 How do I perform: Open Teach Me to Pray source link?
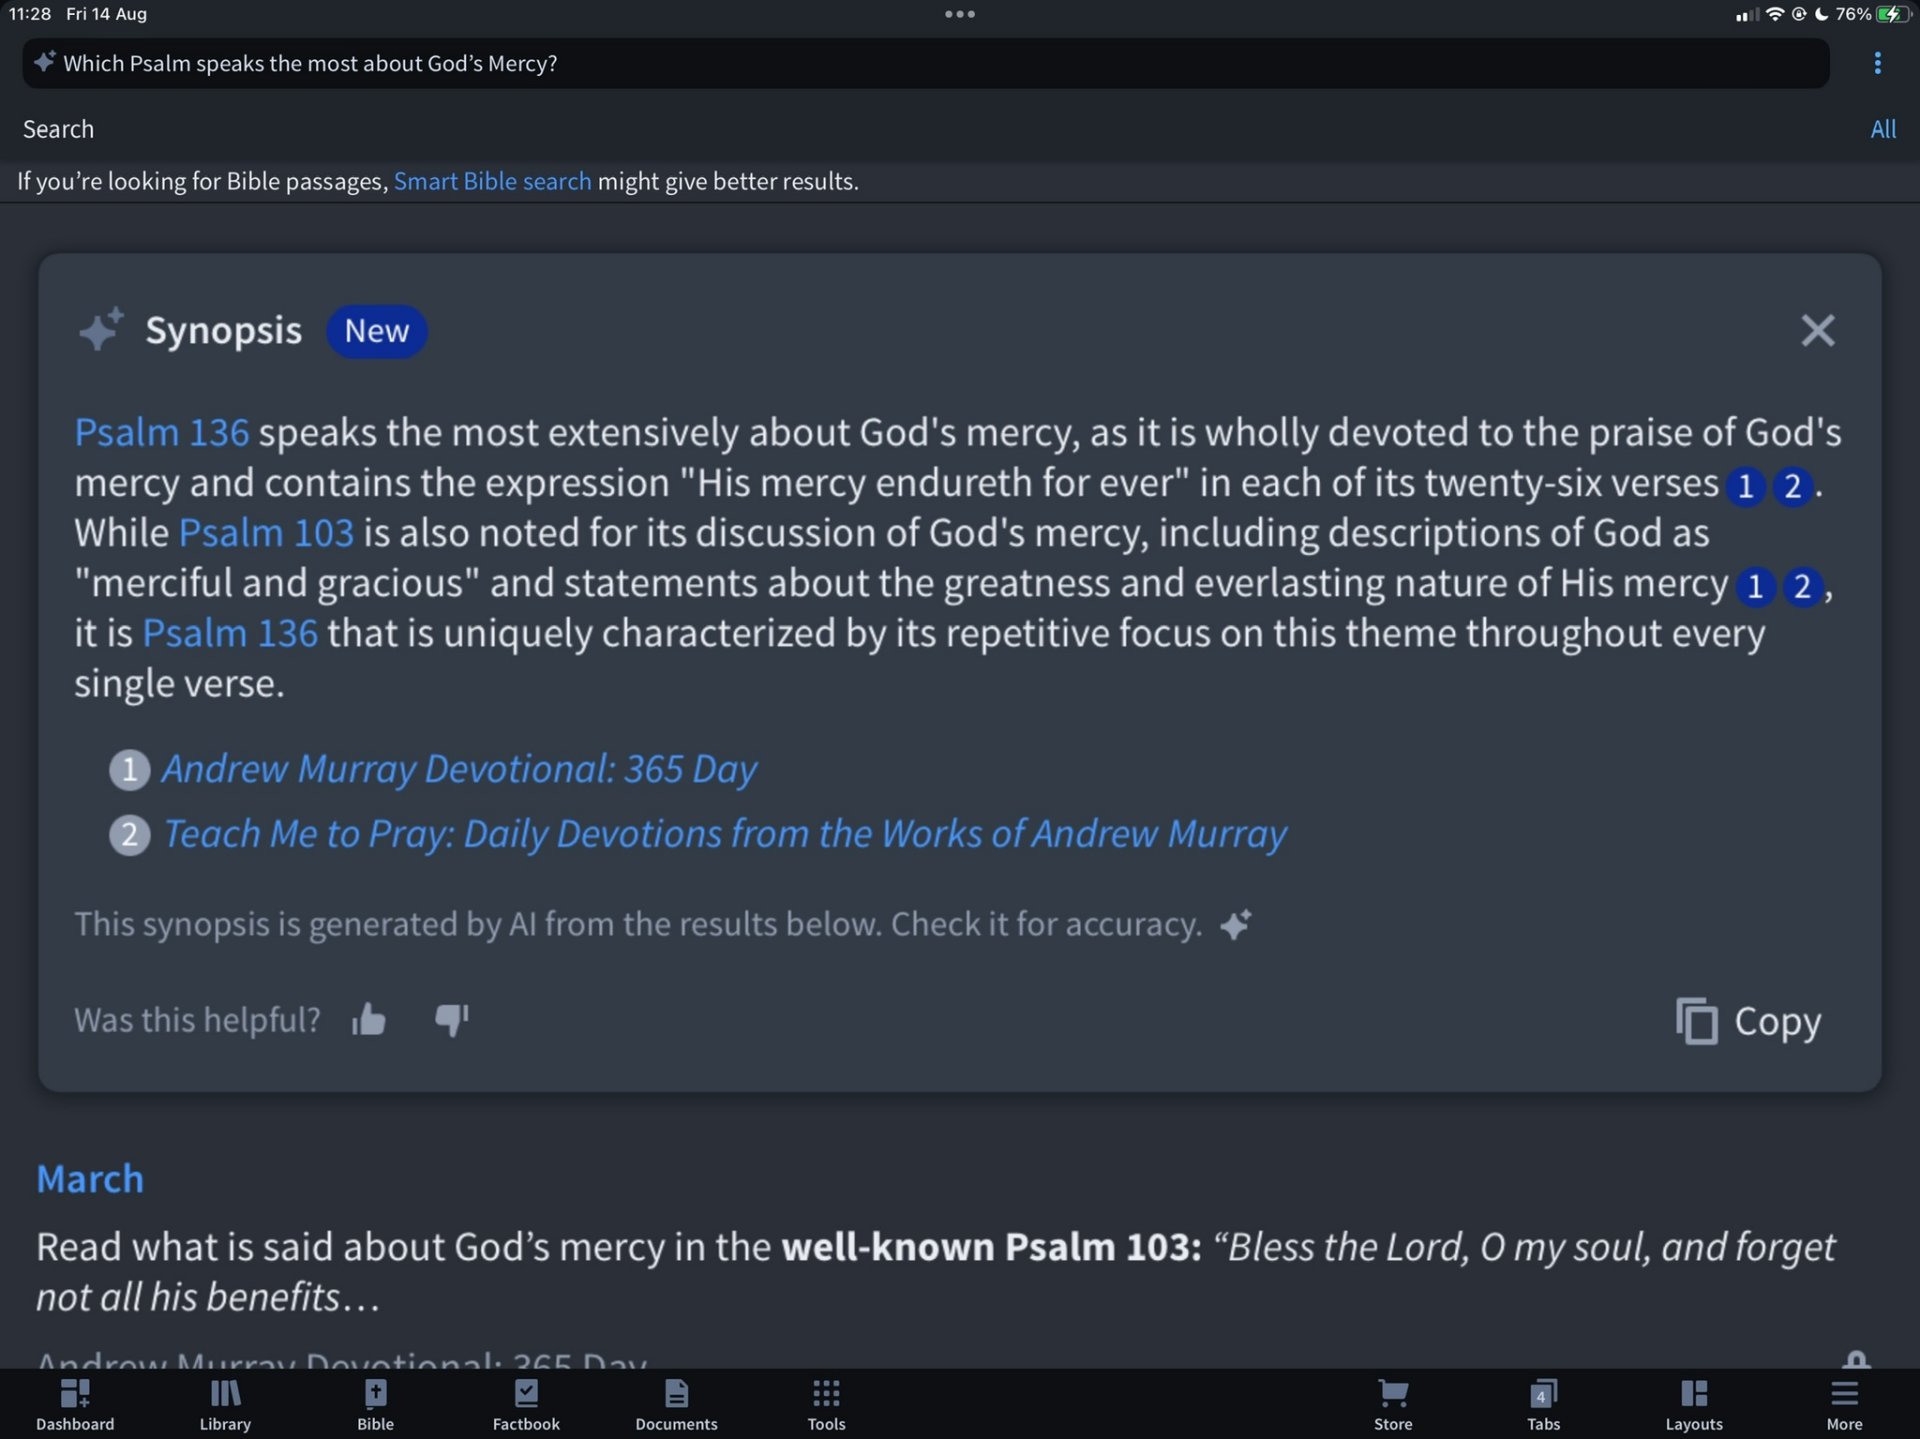tap(725, 834)
